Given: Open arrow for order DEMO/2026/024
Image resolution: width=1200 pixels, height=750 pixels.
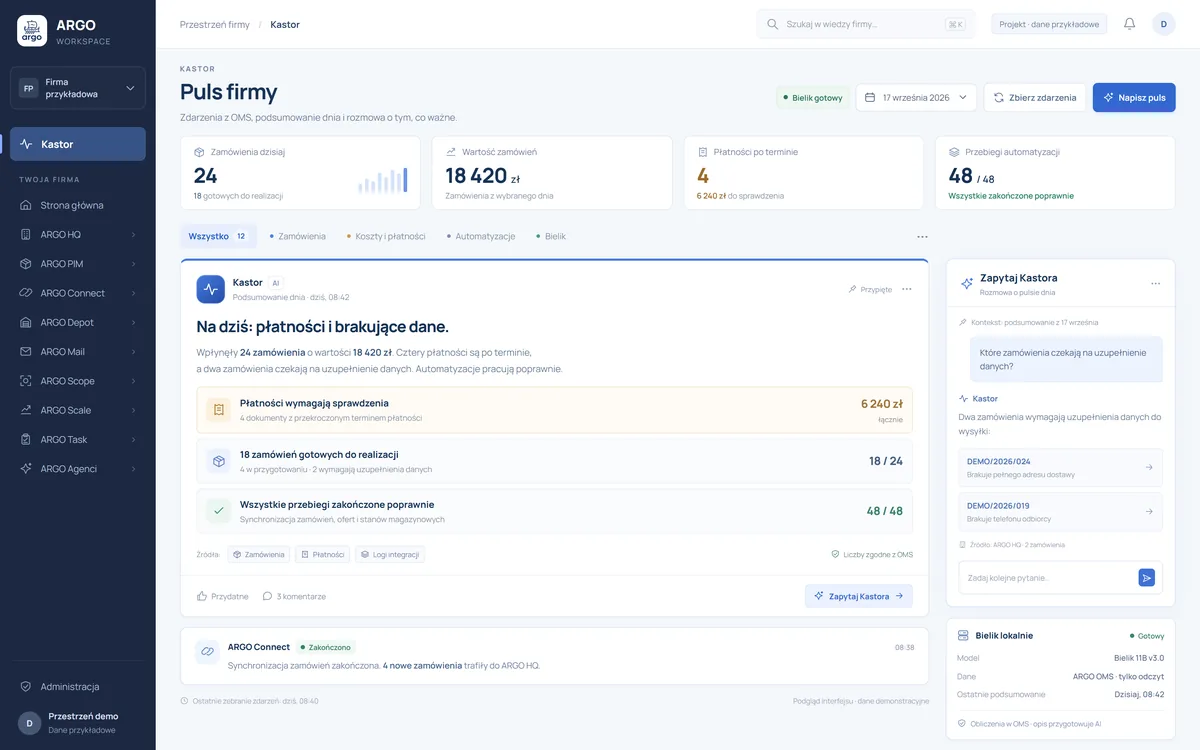Looking at the screenshot, I should (1148, 467).
